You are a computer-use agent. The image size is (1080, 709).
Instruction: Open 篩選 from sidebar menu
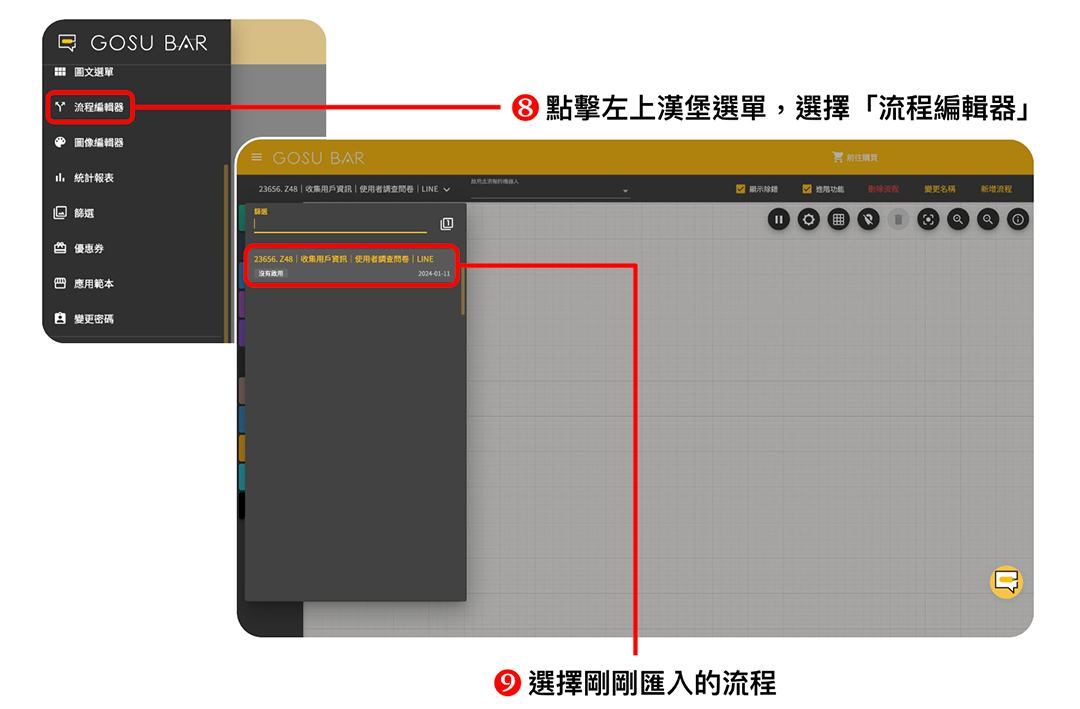tap(84, 213)
